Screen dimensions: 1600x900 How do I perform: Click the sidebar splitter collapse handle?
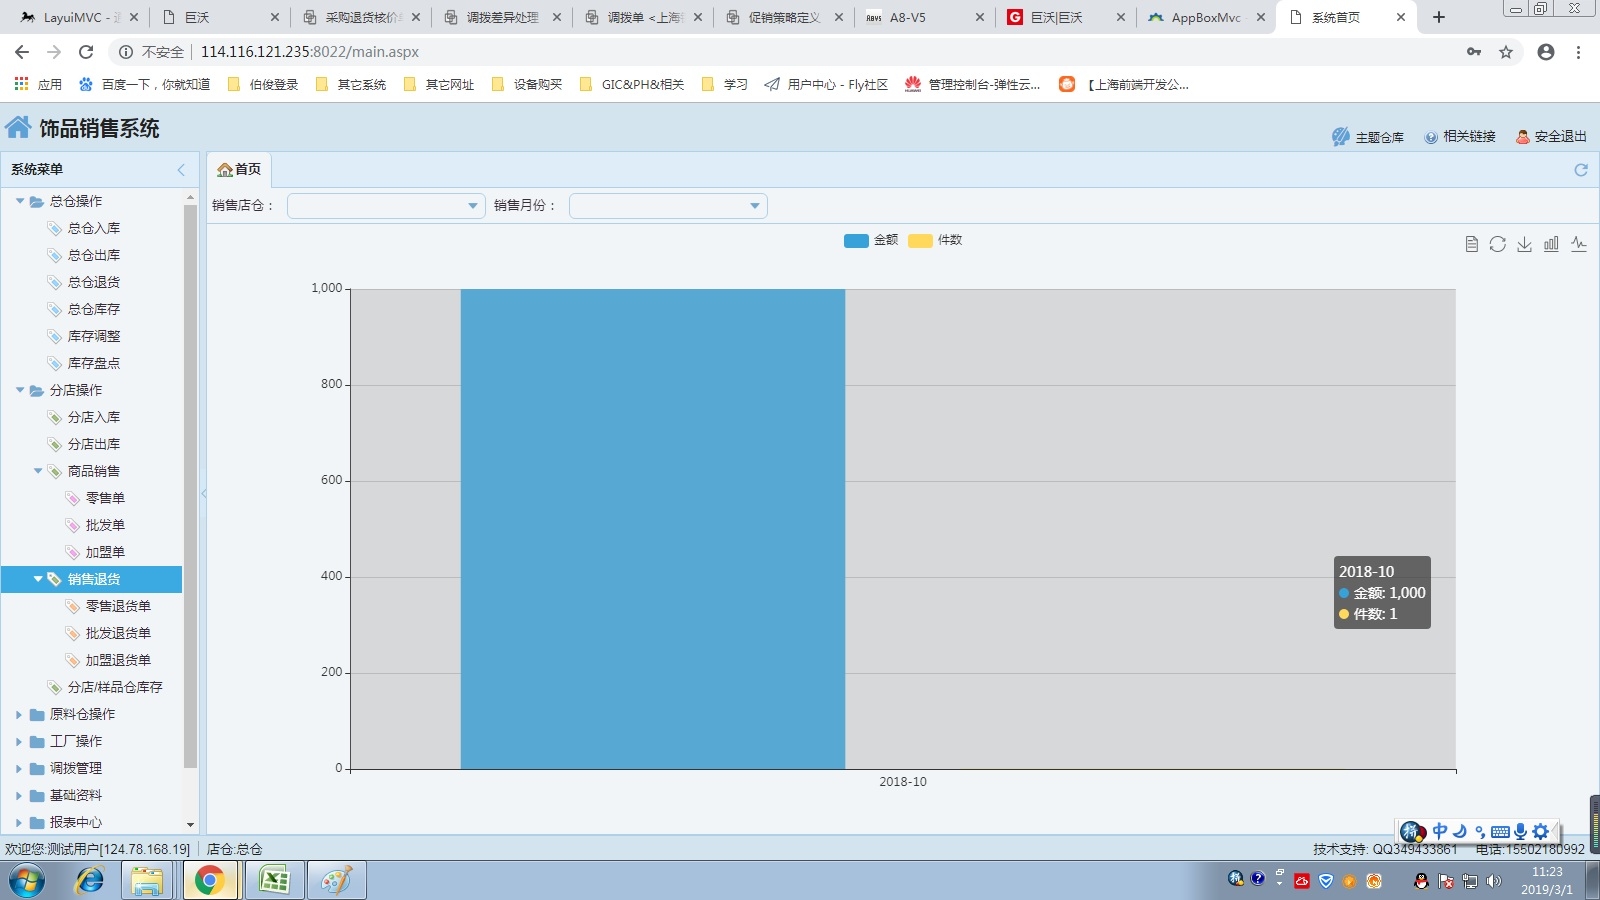point(203,493)
